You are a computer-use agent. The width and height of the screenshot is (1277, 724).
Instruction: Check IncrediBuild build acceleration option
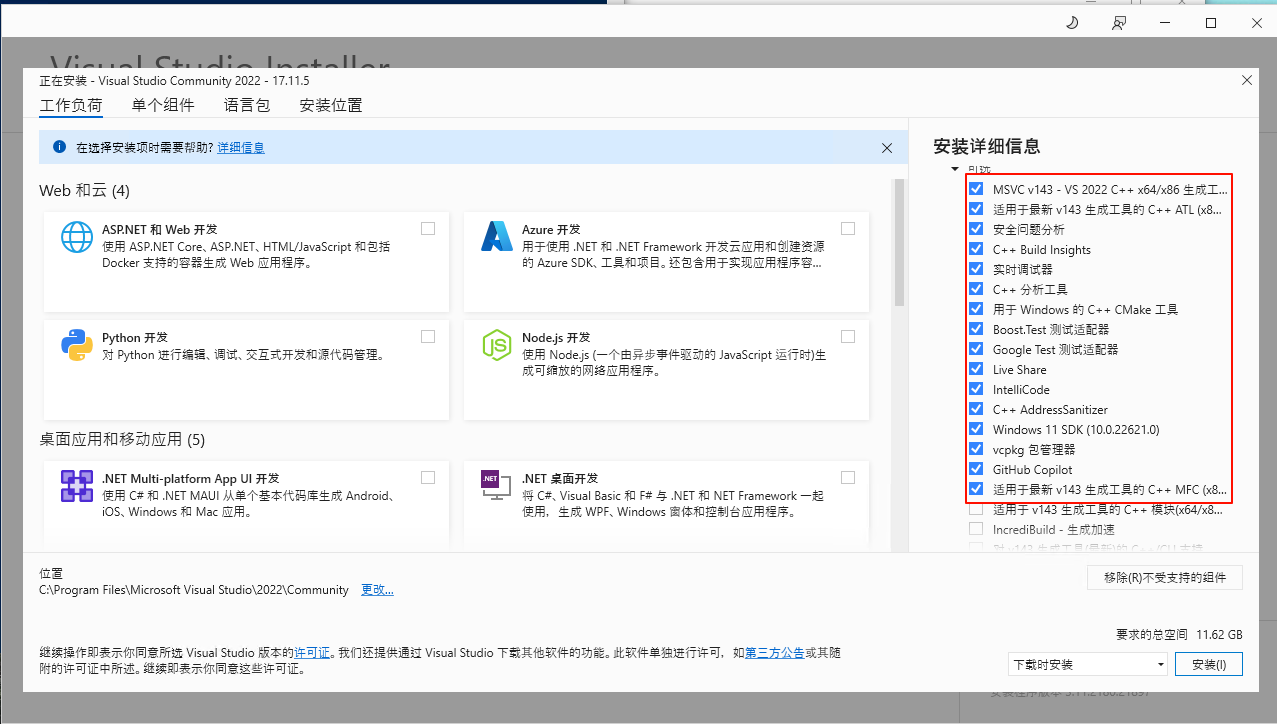pyautogui.click(x=976, y=529)
